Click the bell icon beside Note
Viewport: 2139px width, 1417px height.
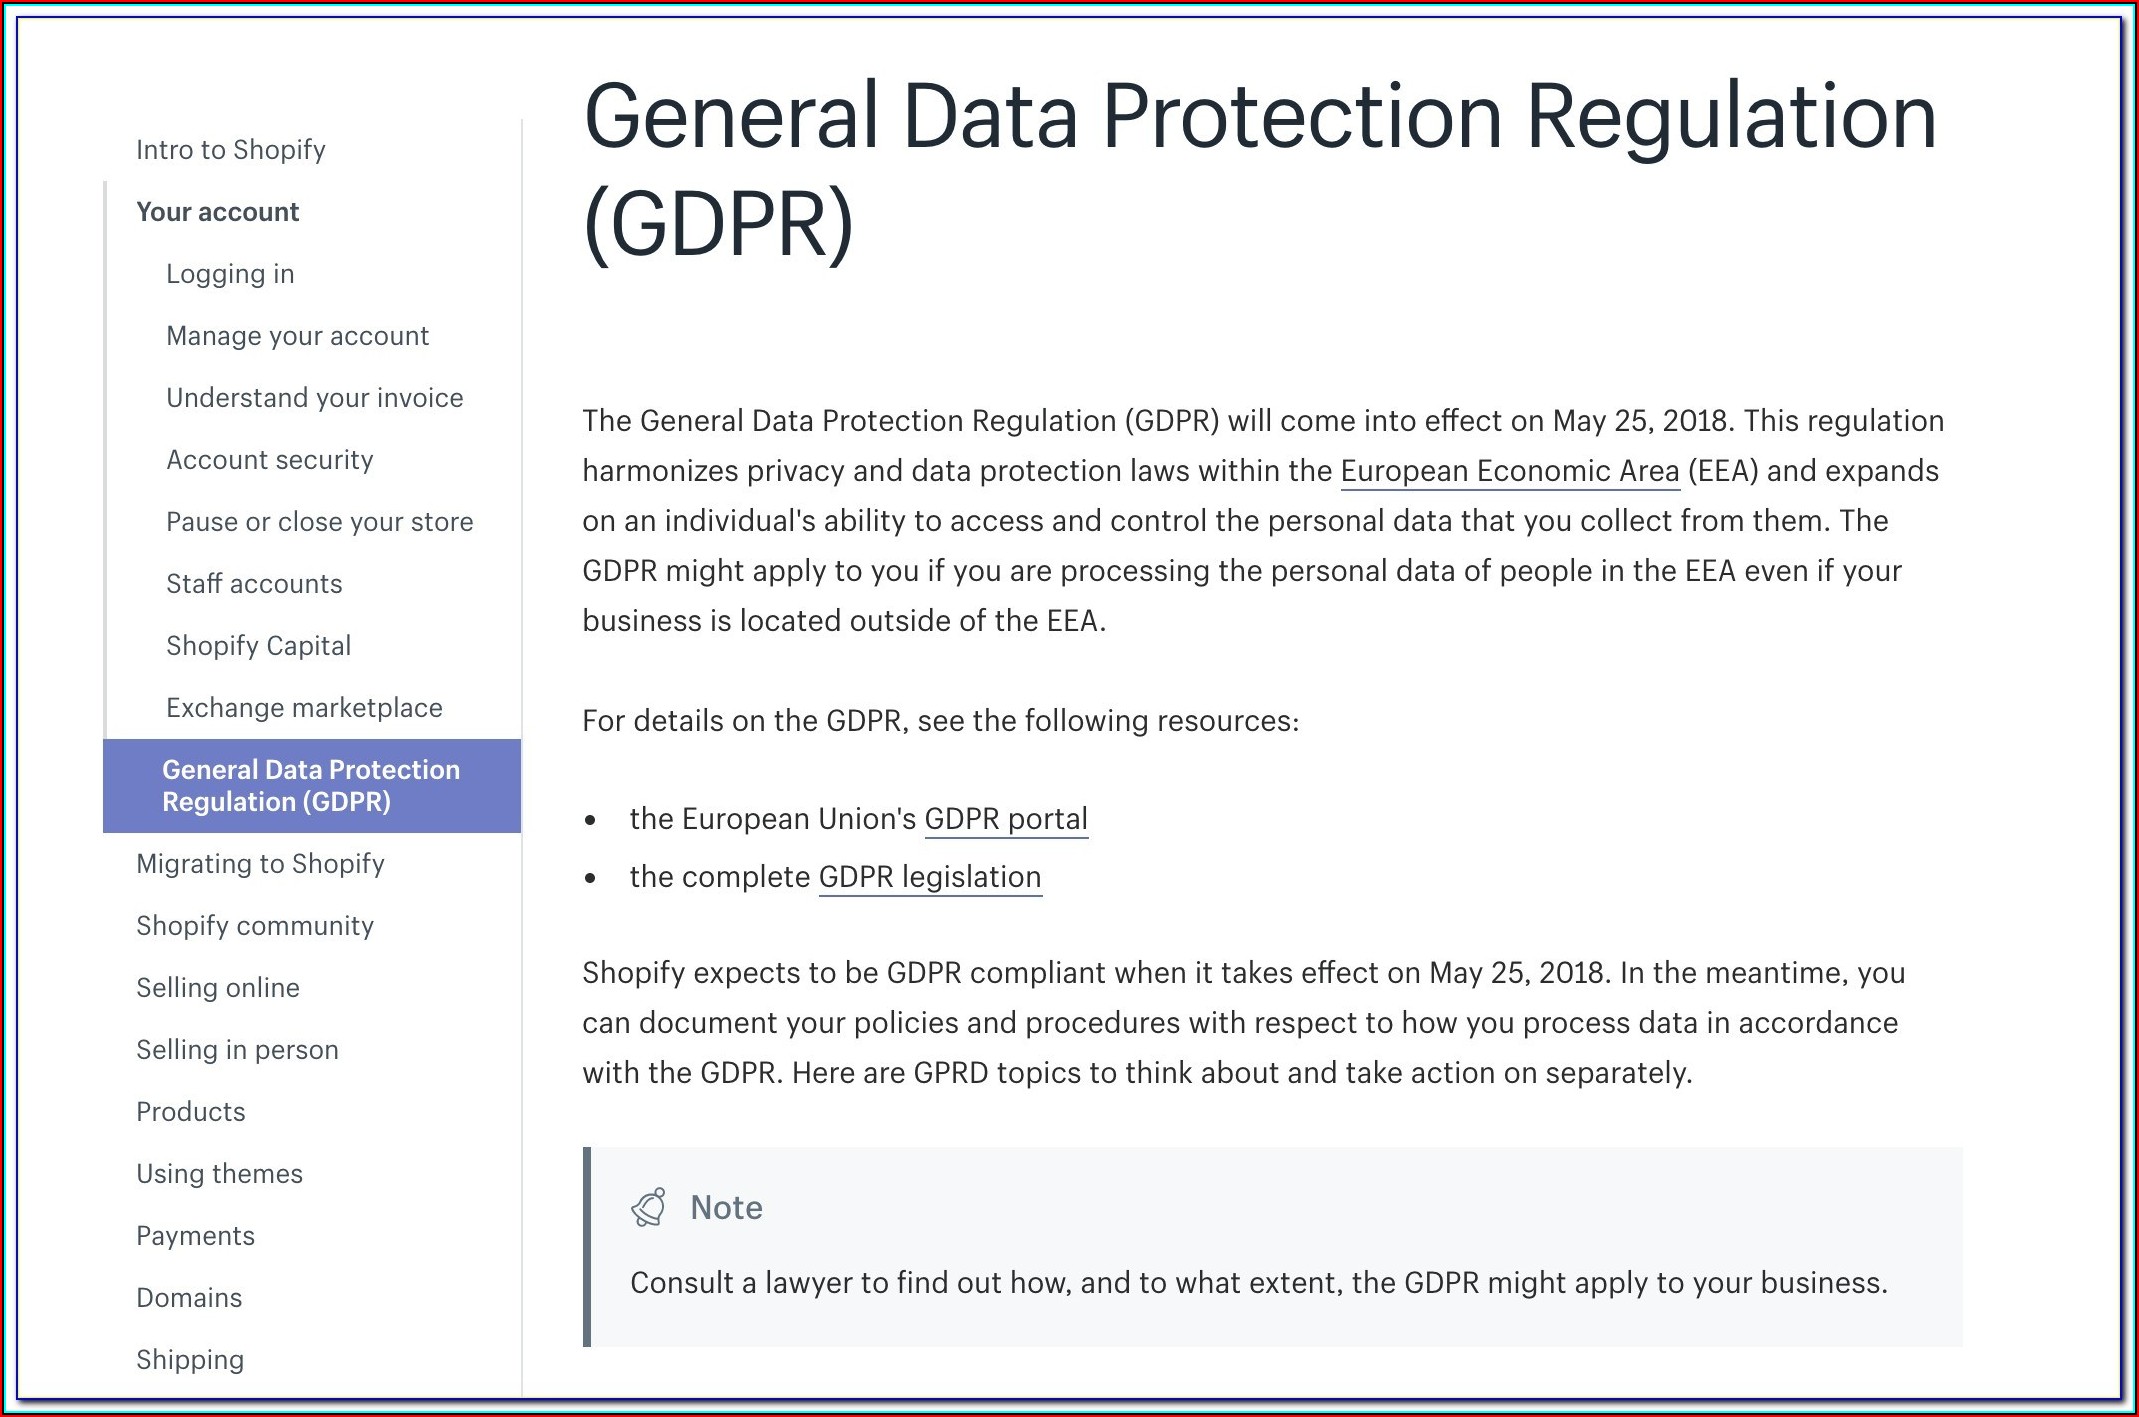point(648,1208)
